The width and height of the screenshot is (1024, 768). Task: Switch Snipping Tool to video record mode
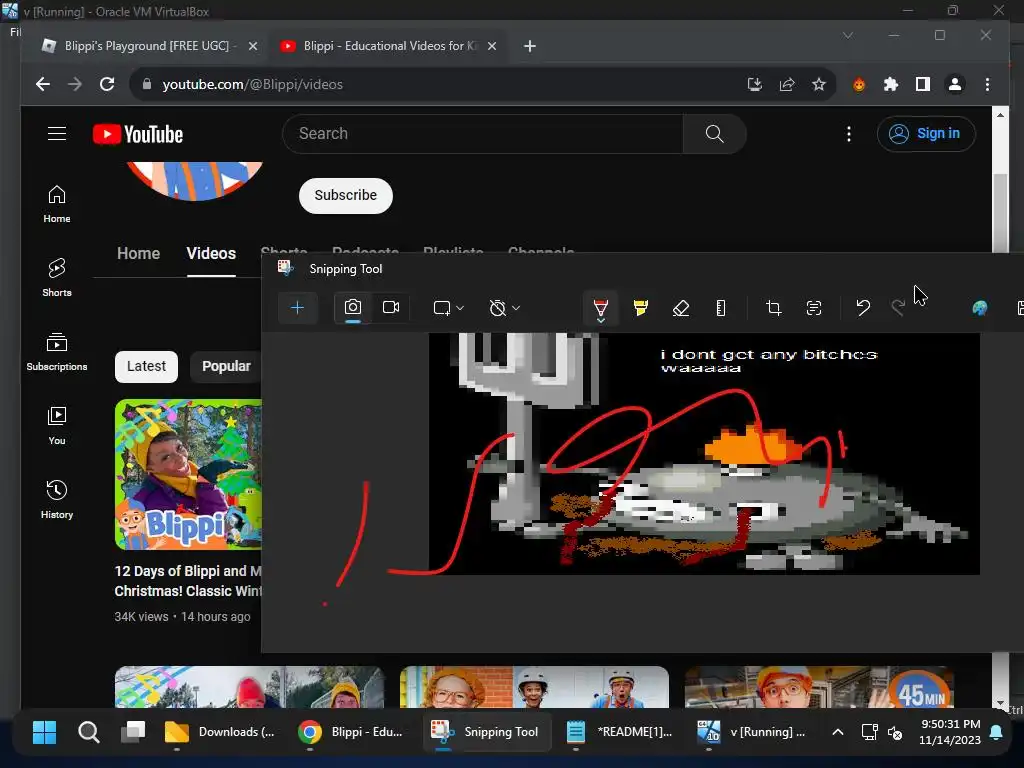(391, 308)
